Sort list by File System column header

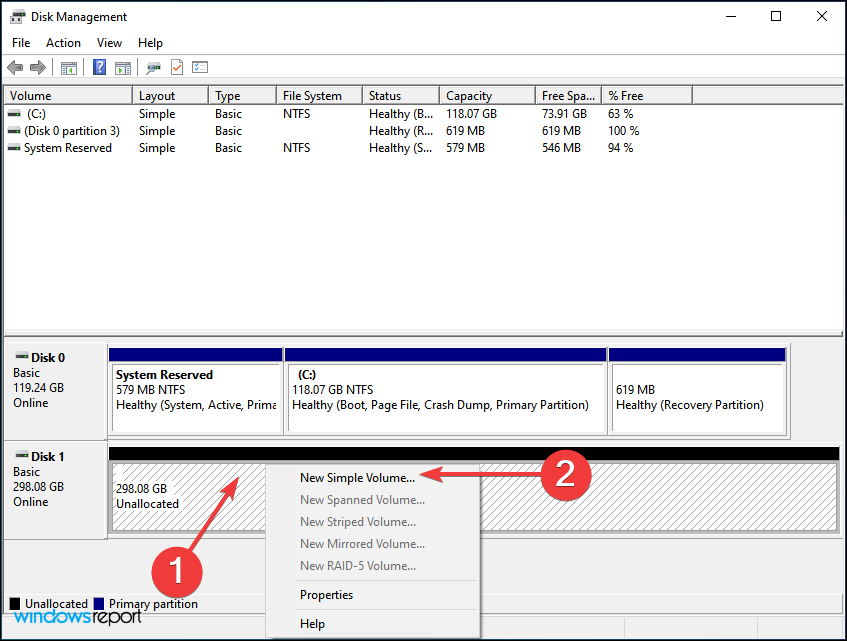(x=312, y=96)
